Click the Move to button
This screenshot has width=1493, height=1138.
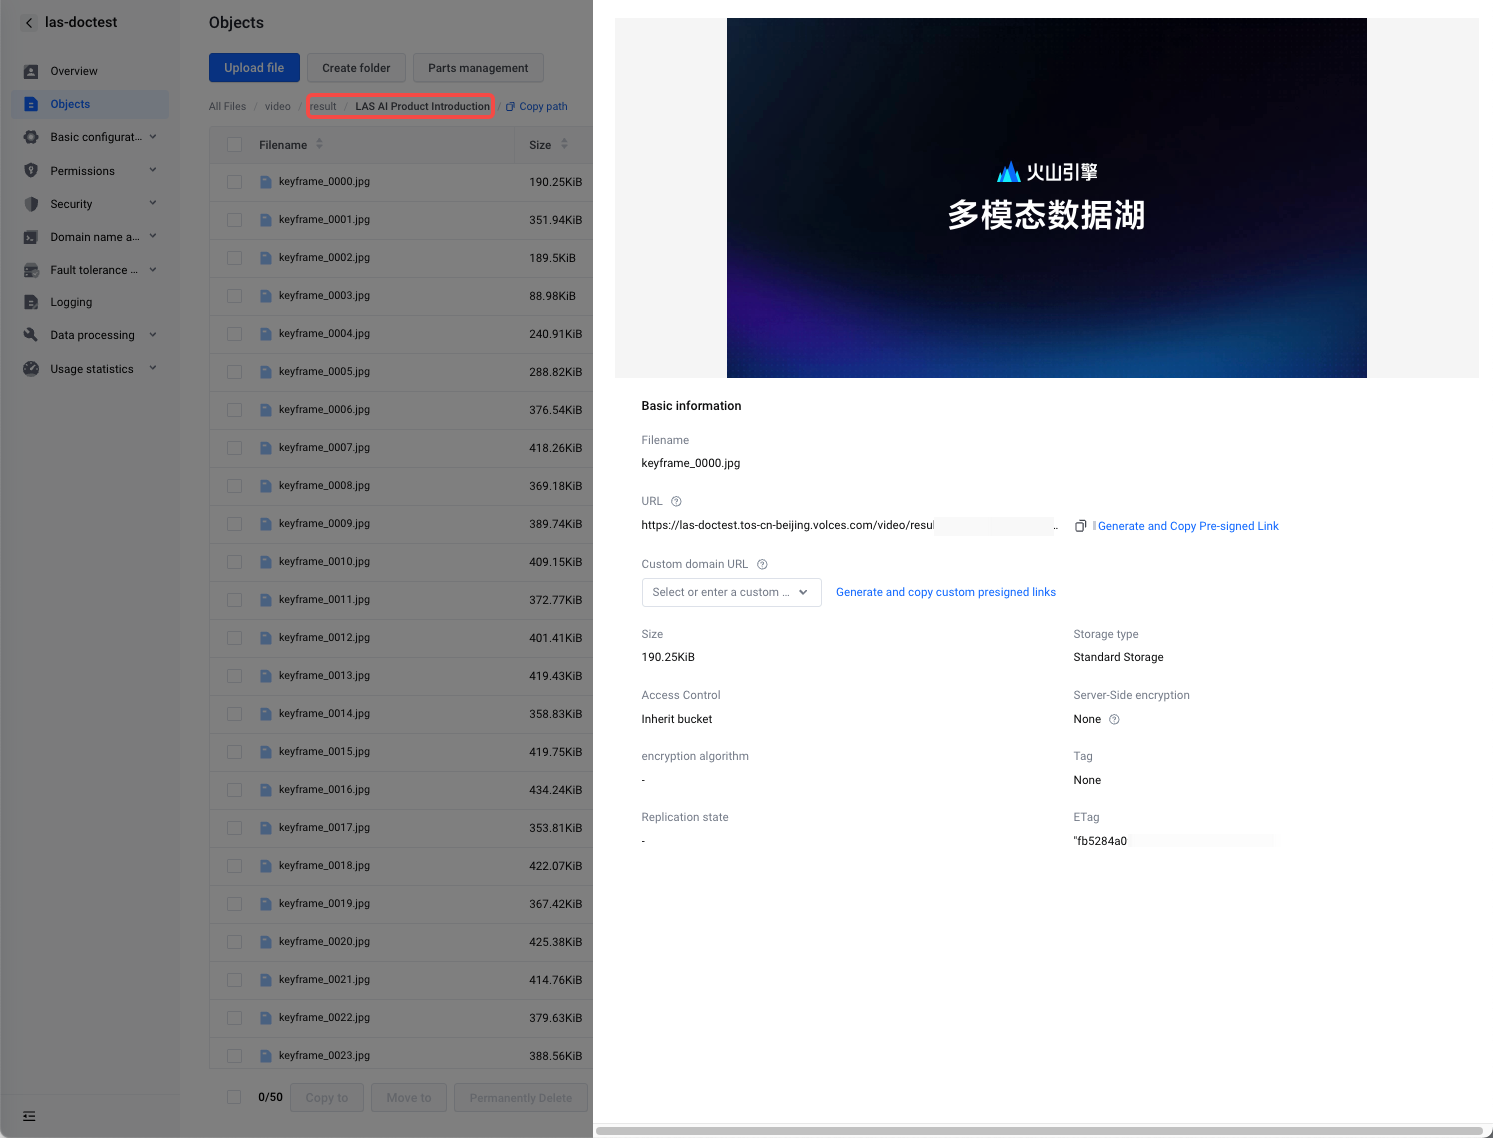[409, 1098]
